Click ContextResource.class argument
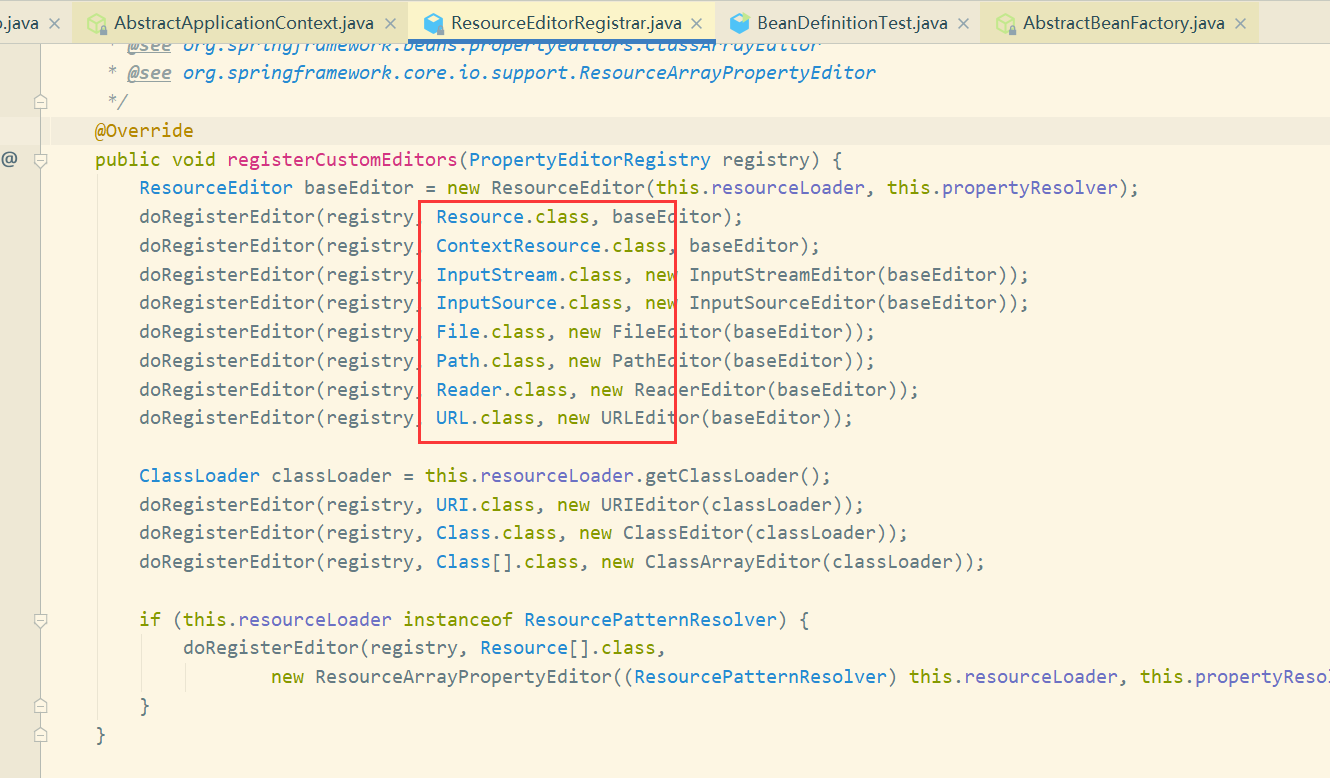This screenshot has height=778, width=1330. [x=551, y=246]
